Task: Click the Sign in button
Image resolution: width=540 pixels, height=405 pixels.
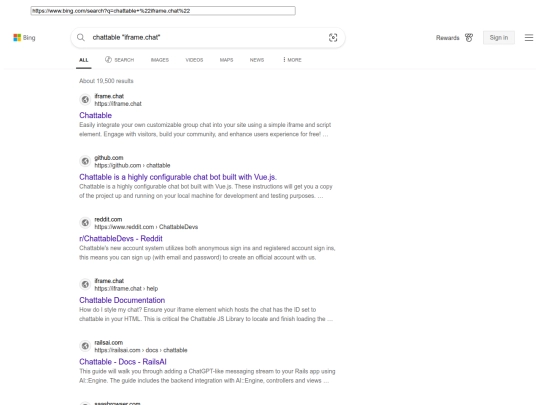Action: [499, 38]
